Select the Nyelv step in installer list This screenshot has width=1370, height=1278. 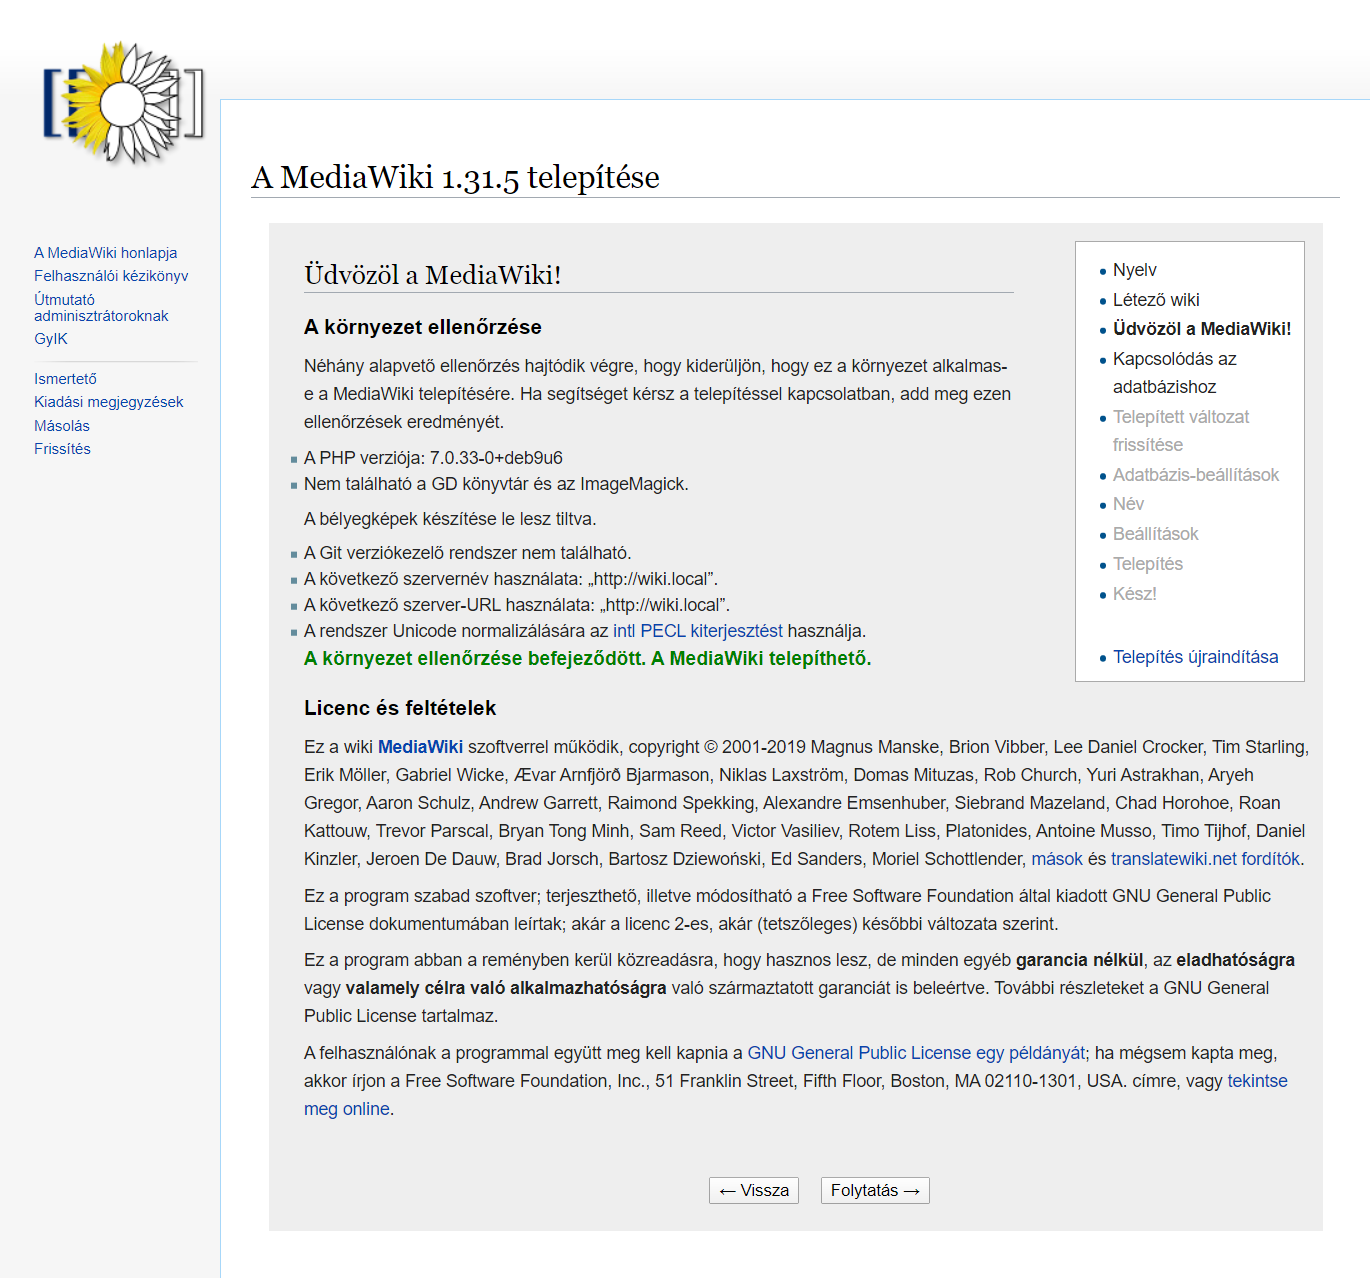click(x=1134, y=270)
